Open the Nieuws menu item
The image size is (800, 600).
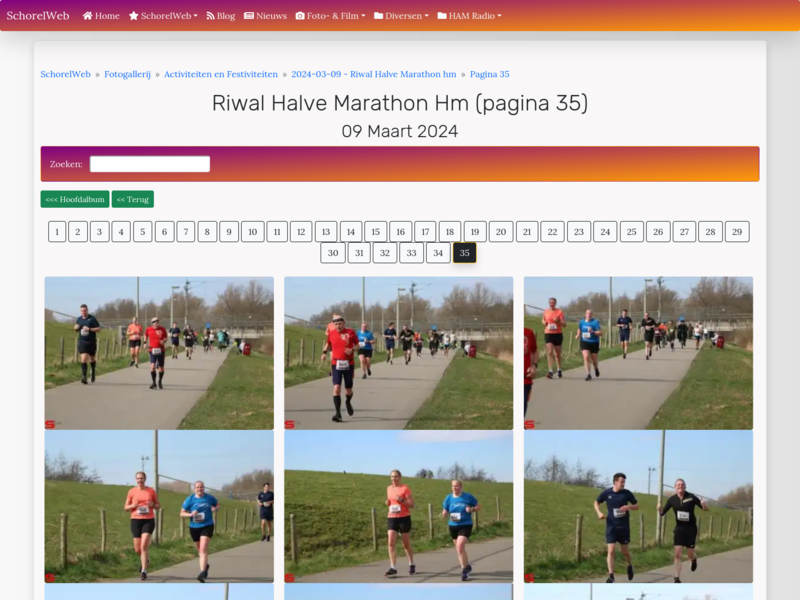click(265, 16)
